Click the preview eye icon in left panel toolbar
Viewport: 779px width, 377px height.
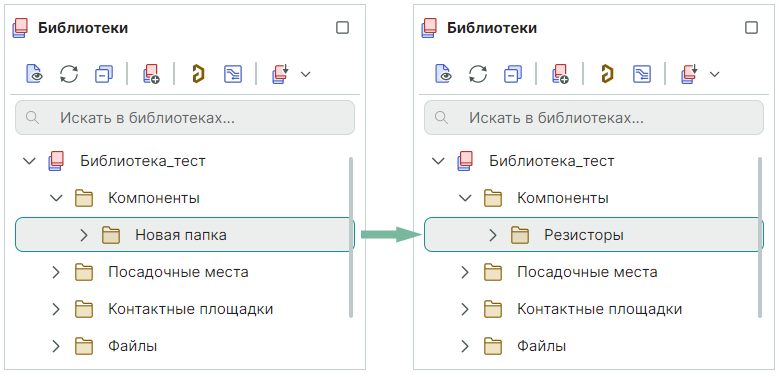pos(35,74)
